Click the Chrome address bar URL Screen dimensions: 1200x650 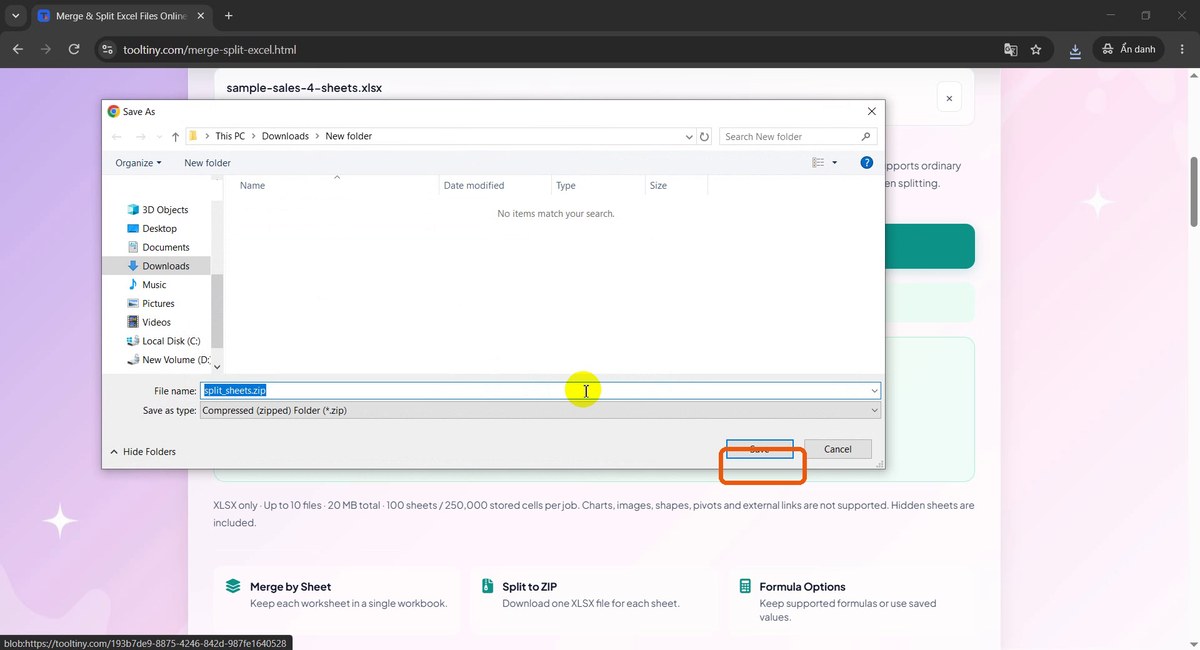point(210,49)
